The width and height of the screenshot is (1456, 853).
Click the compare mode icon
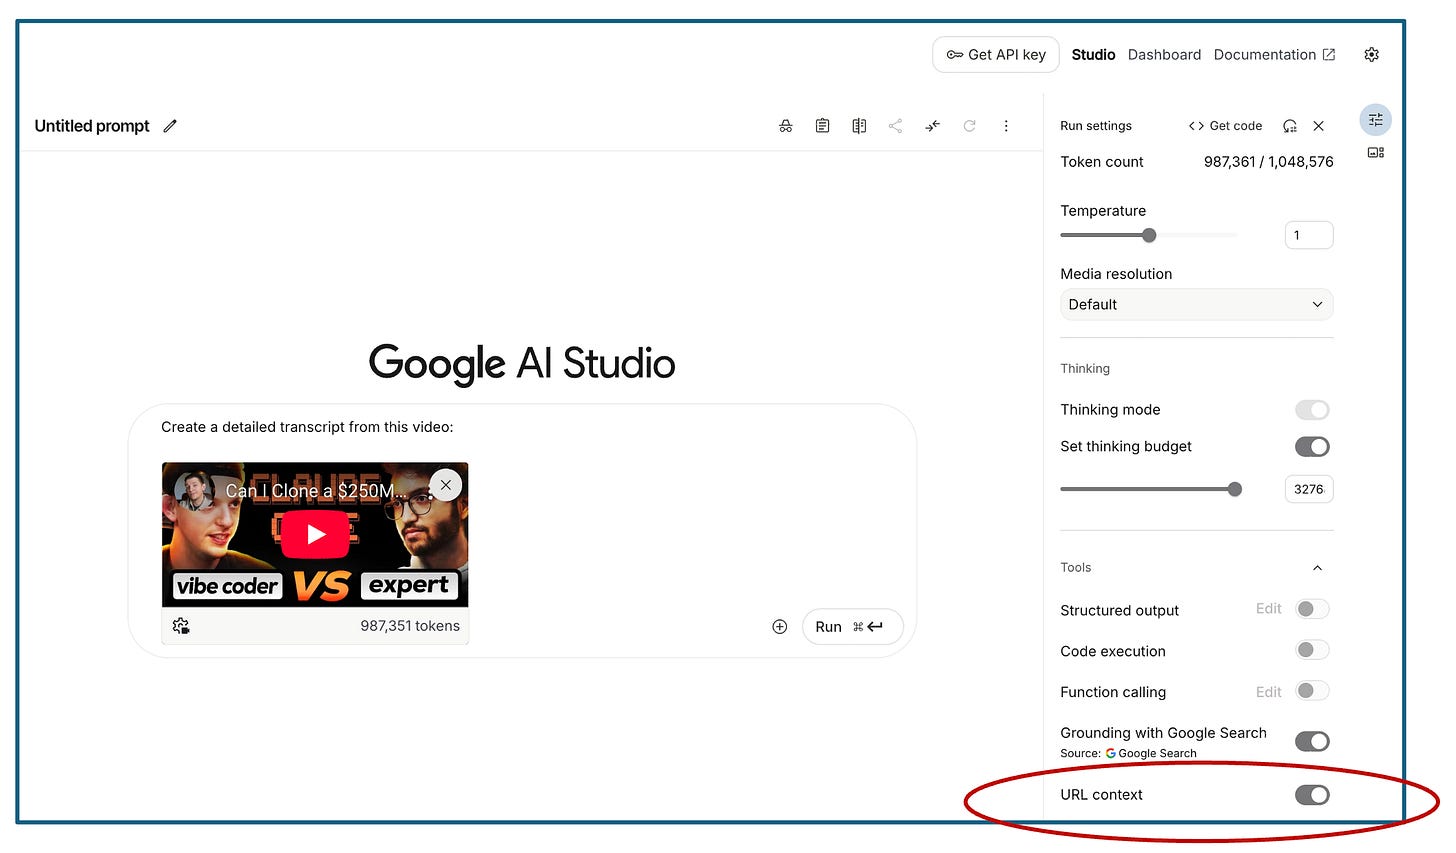coord(859,126)
